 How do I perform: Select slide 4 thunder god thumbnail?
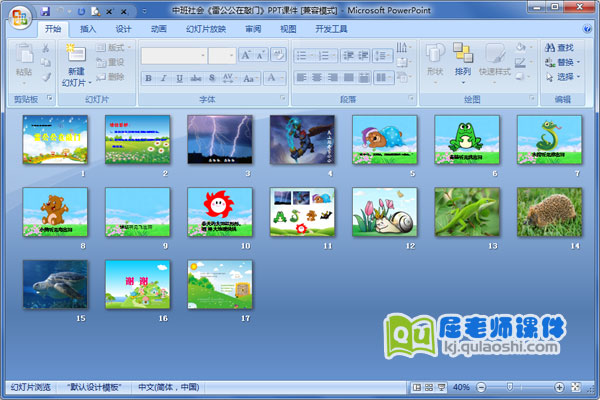point(302,139)
